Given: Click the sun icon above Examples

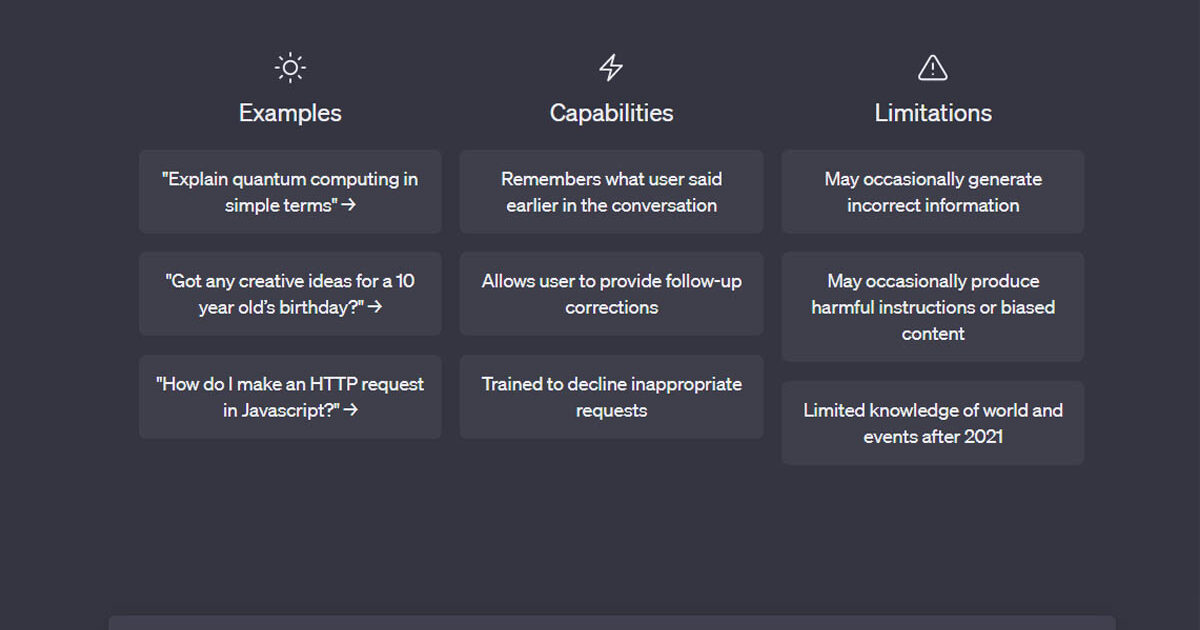Looking at the screenshot, I should pyautogui.click(x=290, y=68).
